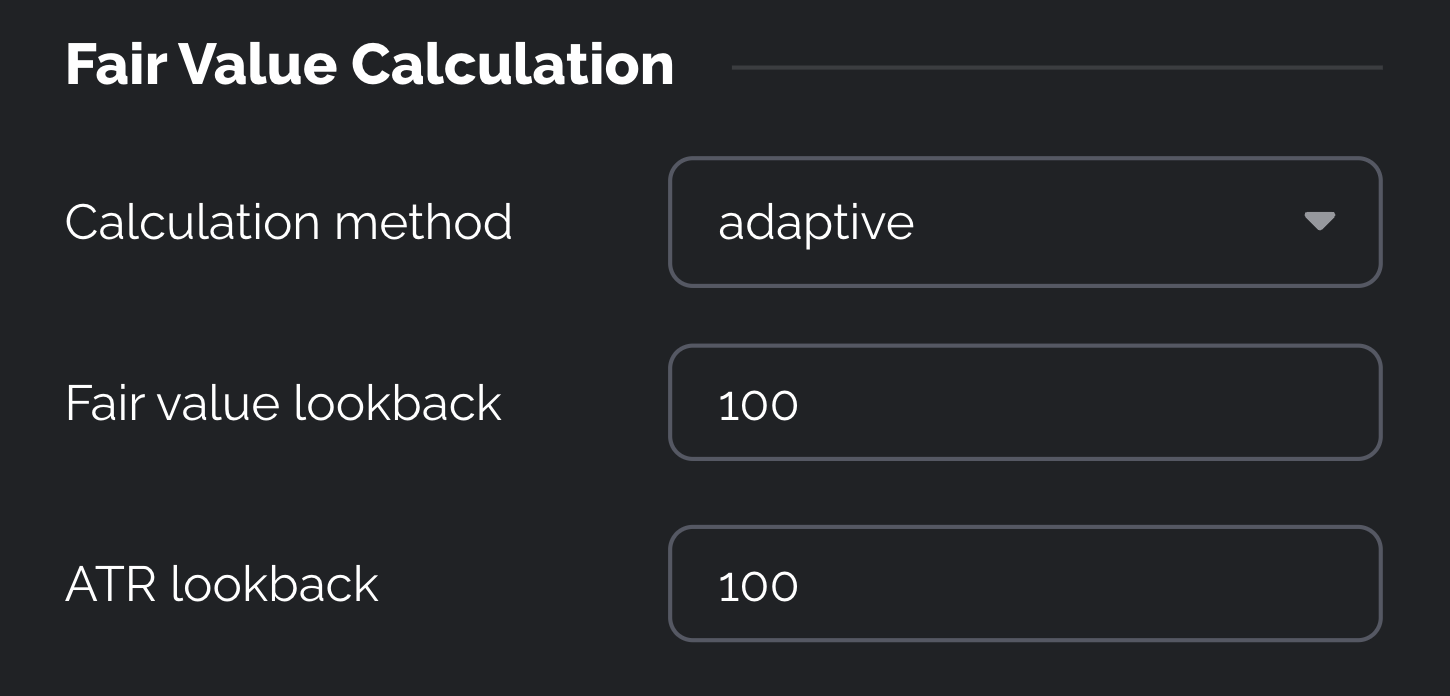
Task: Click the "100" value in ATR lookback
Action: 758,585
